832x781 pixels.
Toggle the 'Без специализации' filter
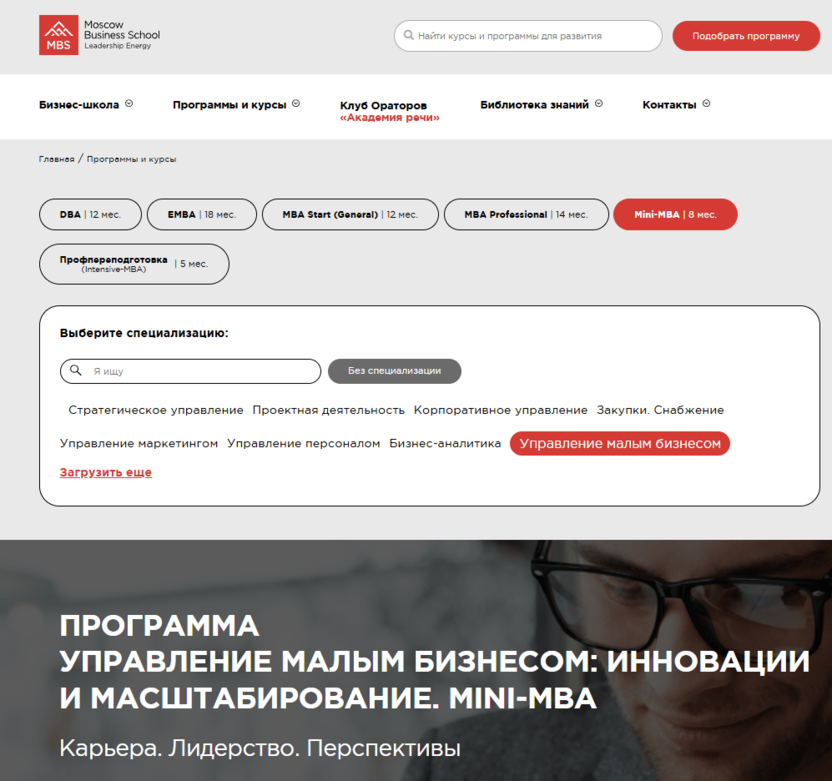(394, 371)
